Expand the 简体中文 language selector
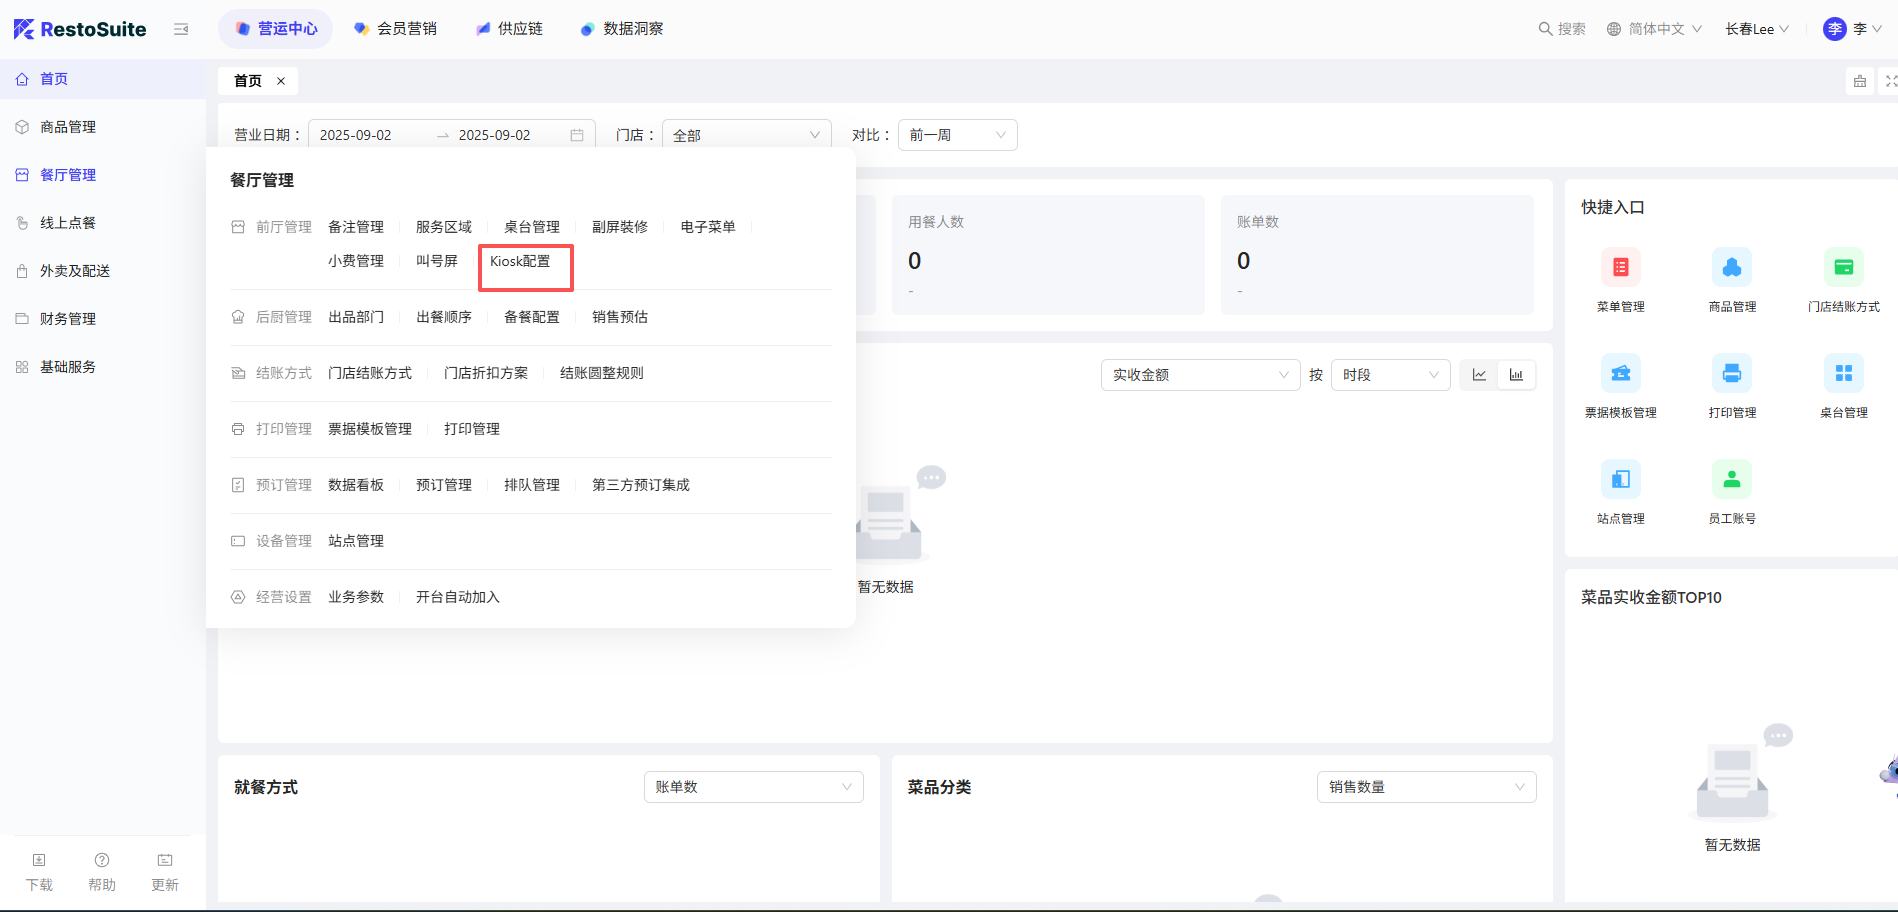This screenshot has height=912, width=1898. click(1655, 29)
